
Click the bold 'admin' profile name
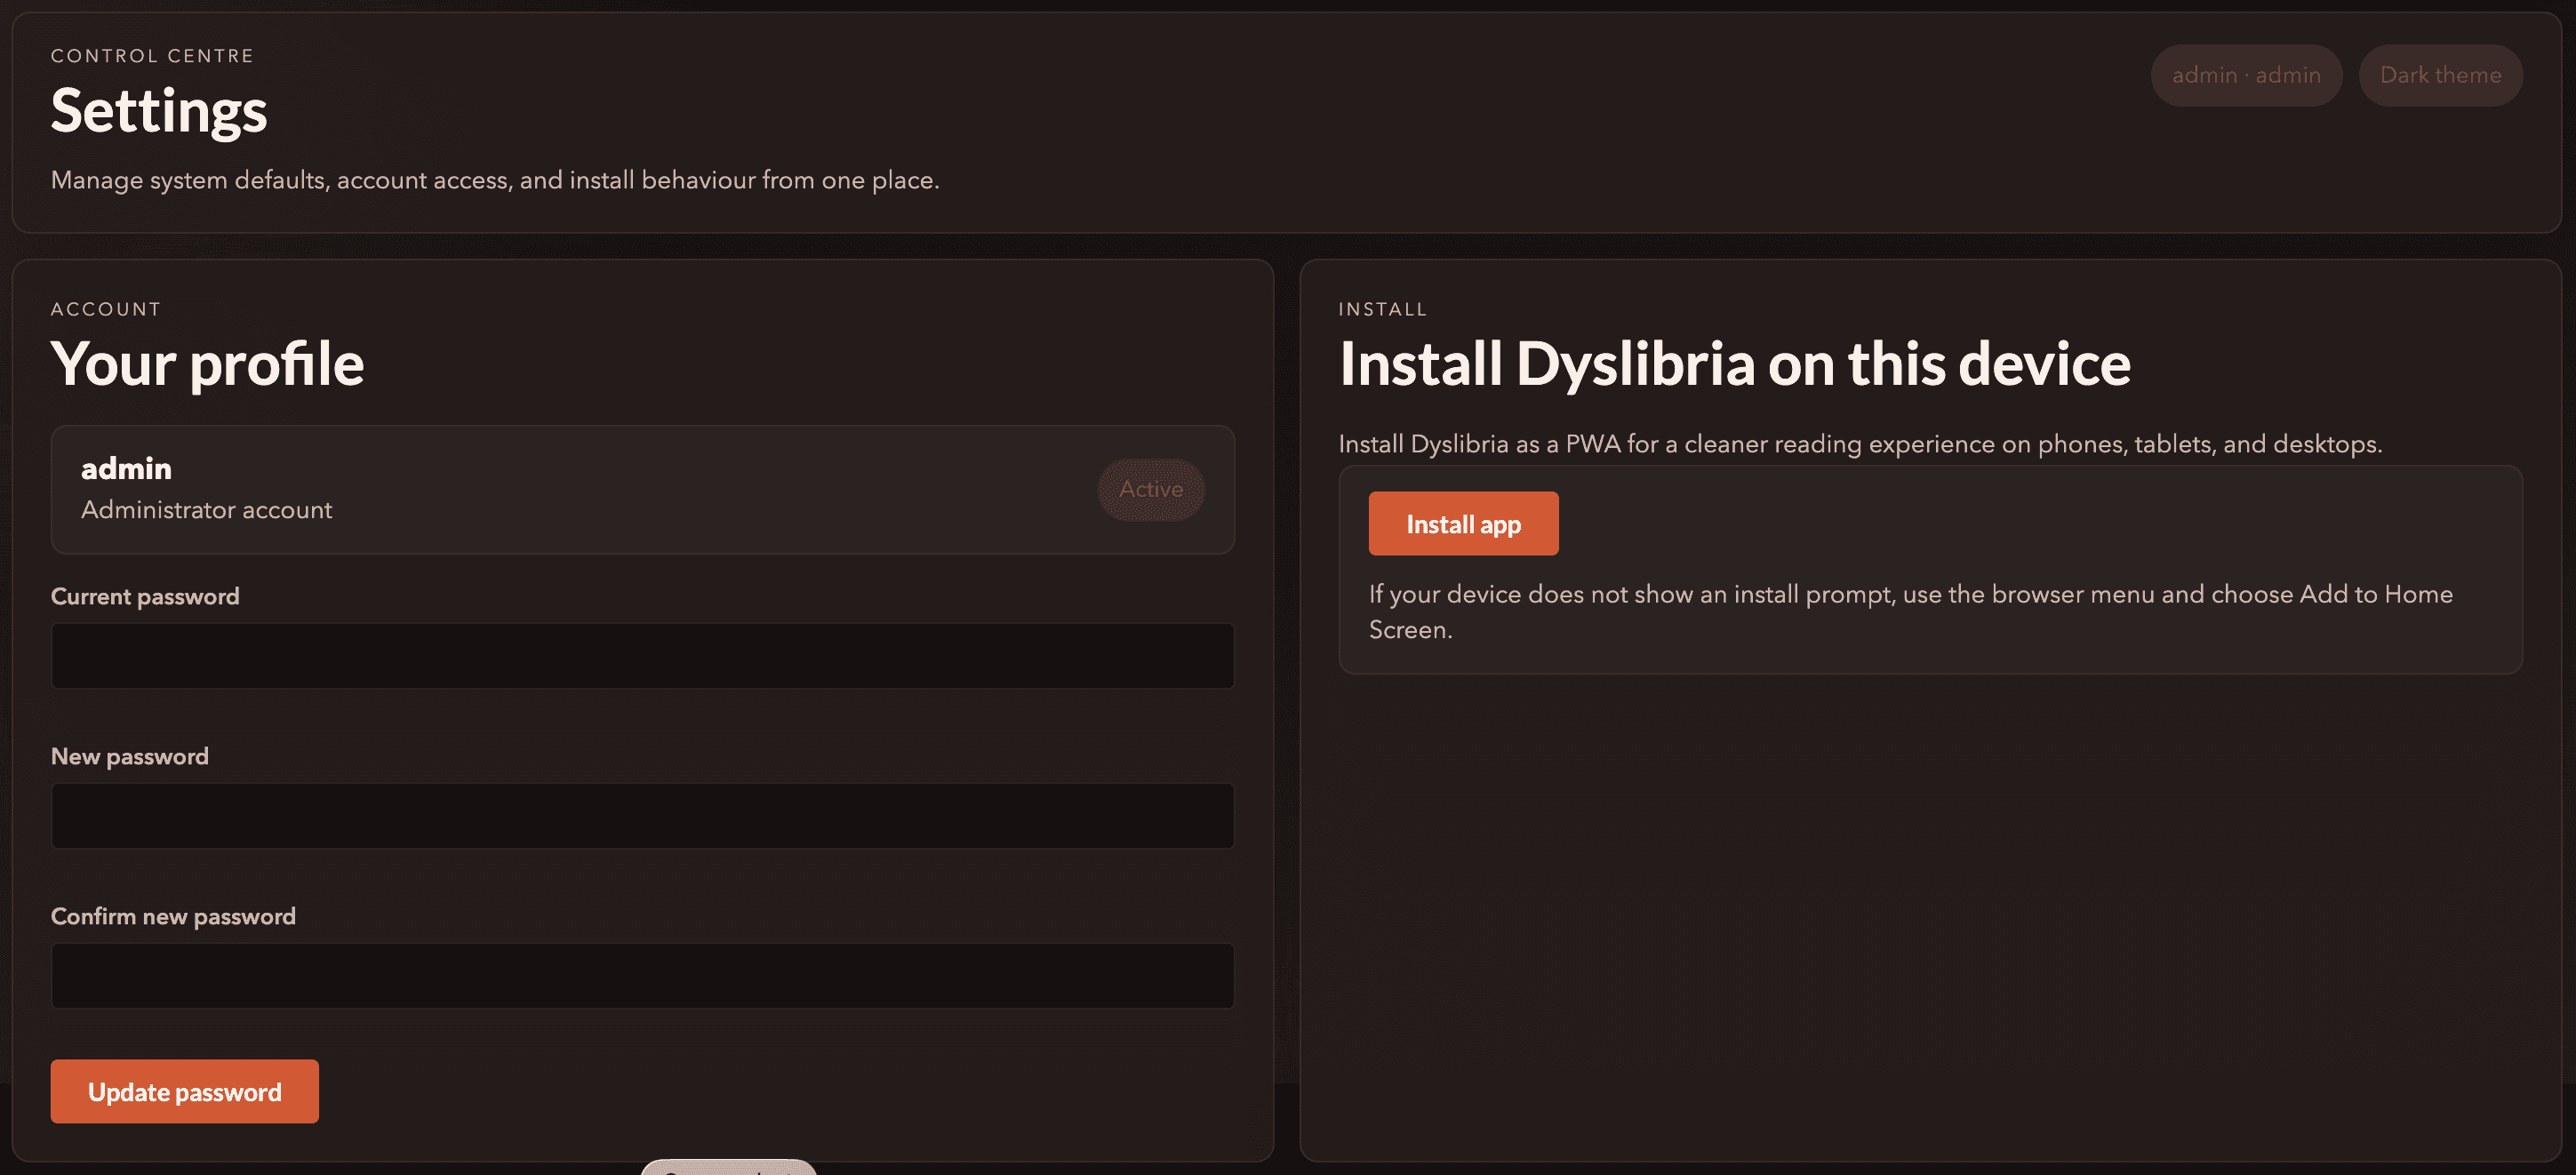pos(126,468)
